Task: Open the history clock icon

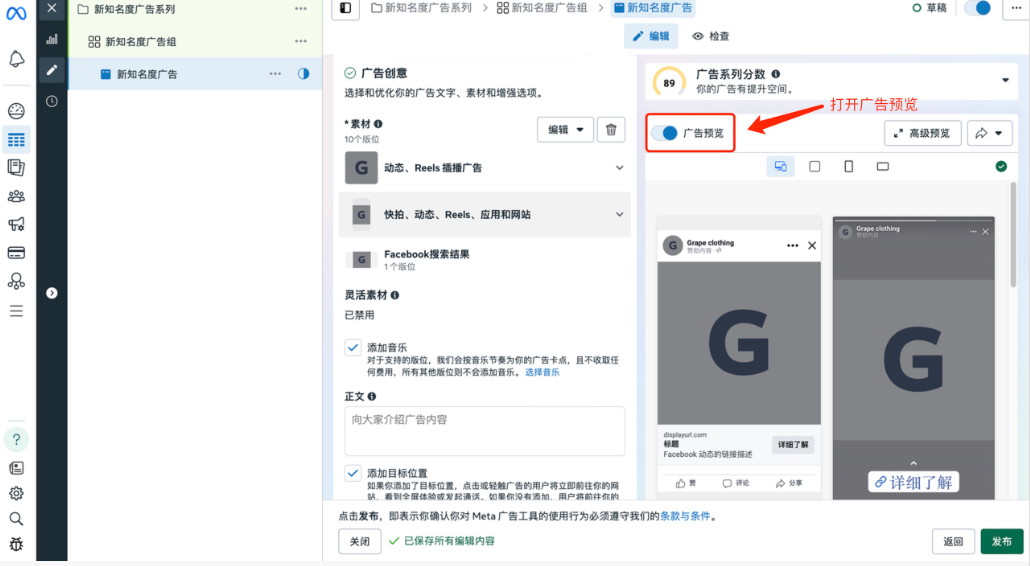Action: click(52, 101)
